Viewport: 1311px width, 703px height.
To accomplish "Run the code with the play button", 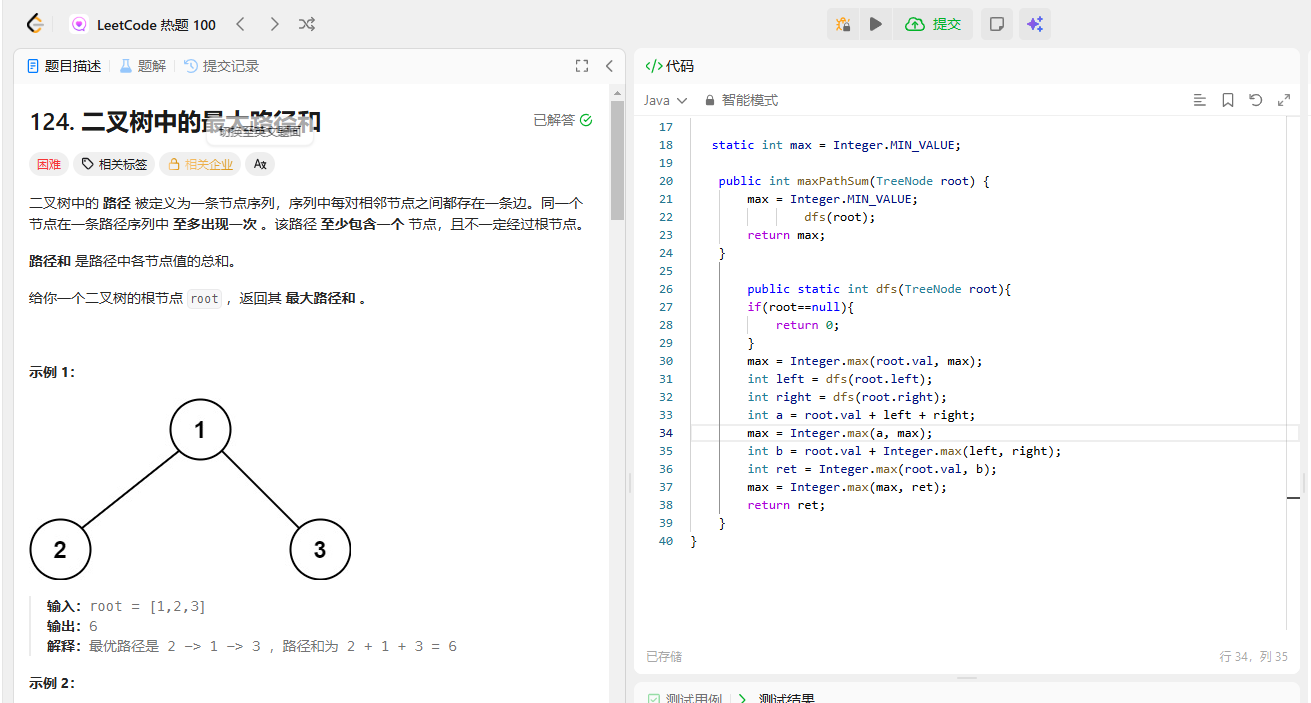I will tap(876, 24).
